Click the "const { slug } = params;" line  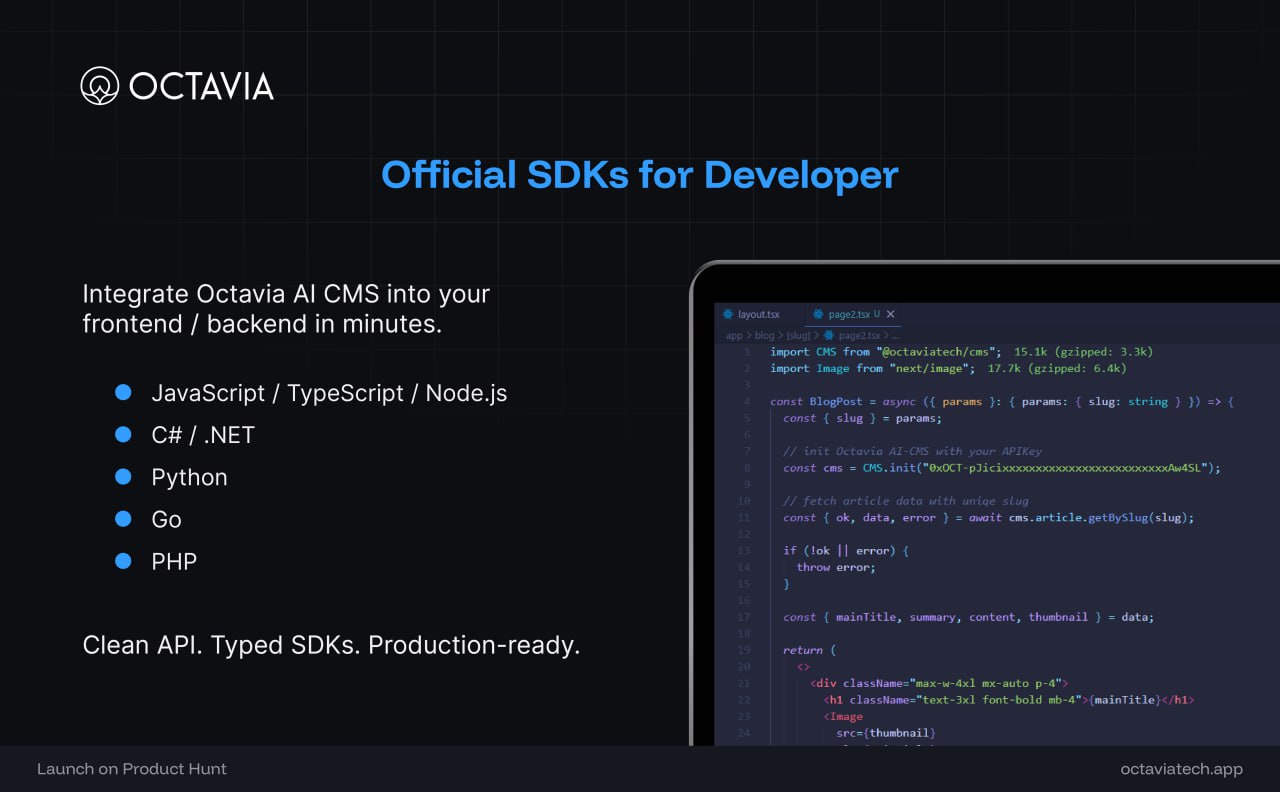pyautogui.click(x=862, y=418)
